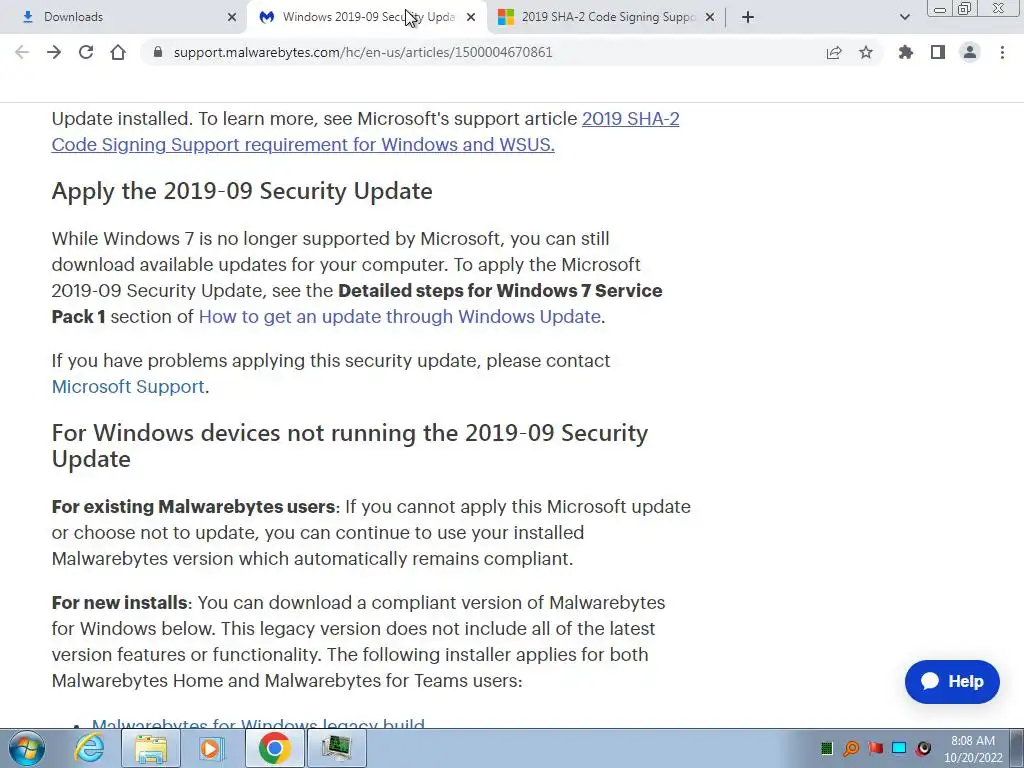Close the Windows 2019-09 Security Update tab
1024x768 pixels.
click(x=471, y=17)
